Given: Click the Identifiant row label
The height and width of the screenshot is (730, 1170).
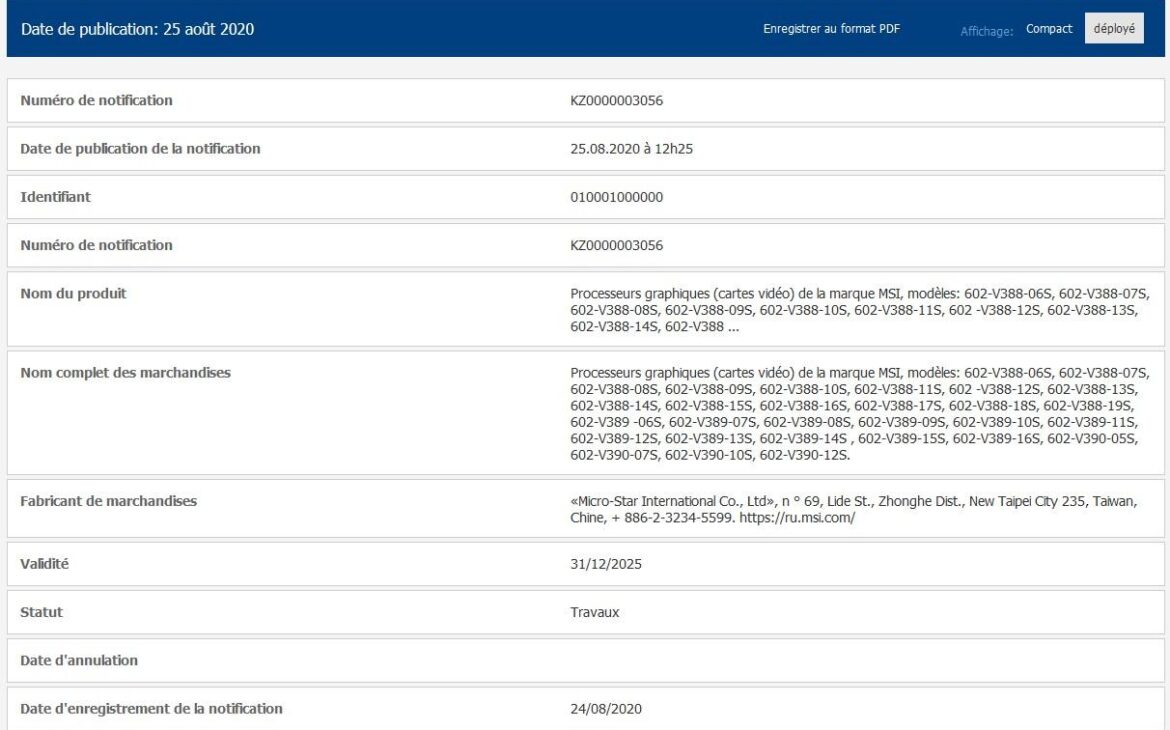Looking at the screenshot, I should (56, 197).
